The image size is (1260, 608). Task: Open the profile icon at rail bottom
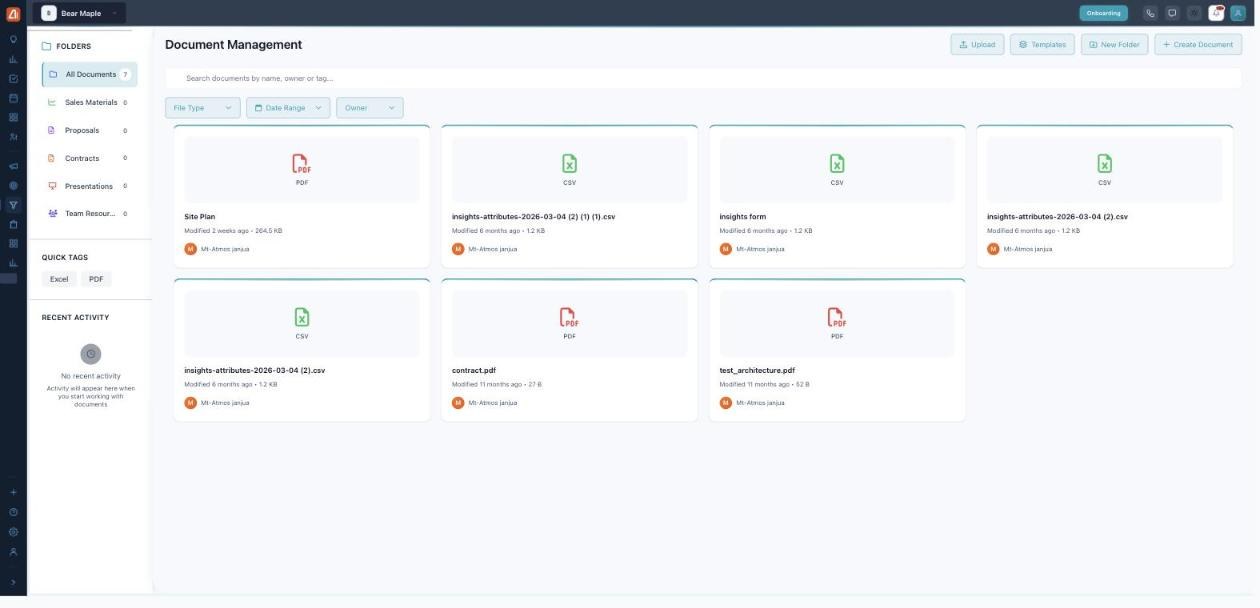[x=13, y=552]
